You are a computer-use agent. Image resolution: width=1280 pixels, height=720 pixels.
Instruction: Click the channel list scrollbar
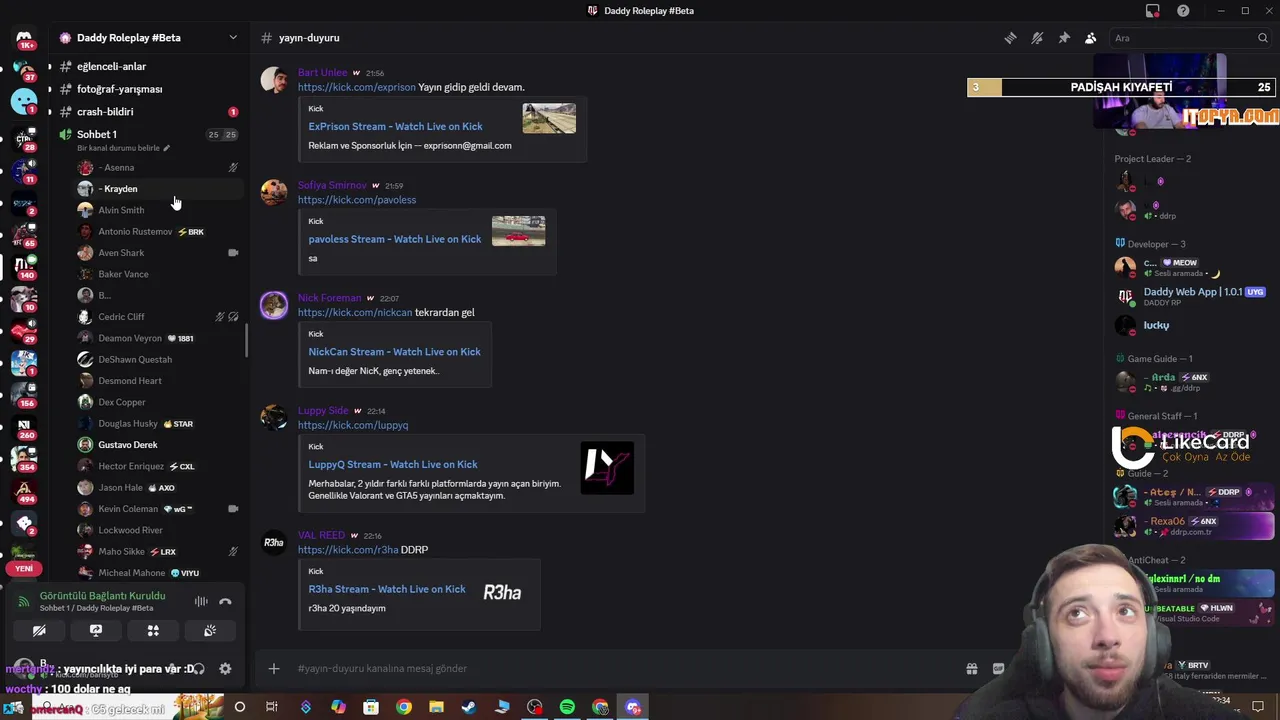pyautogui.click(x=246, y=340)
